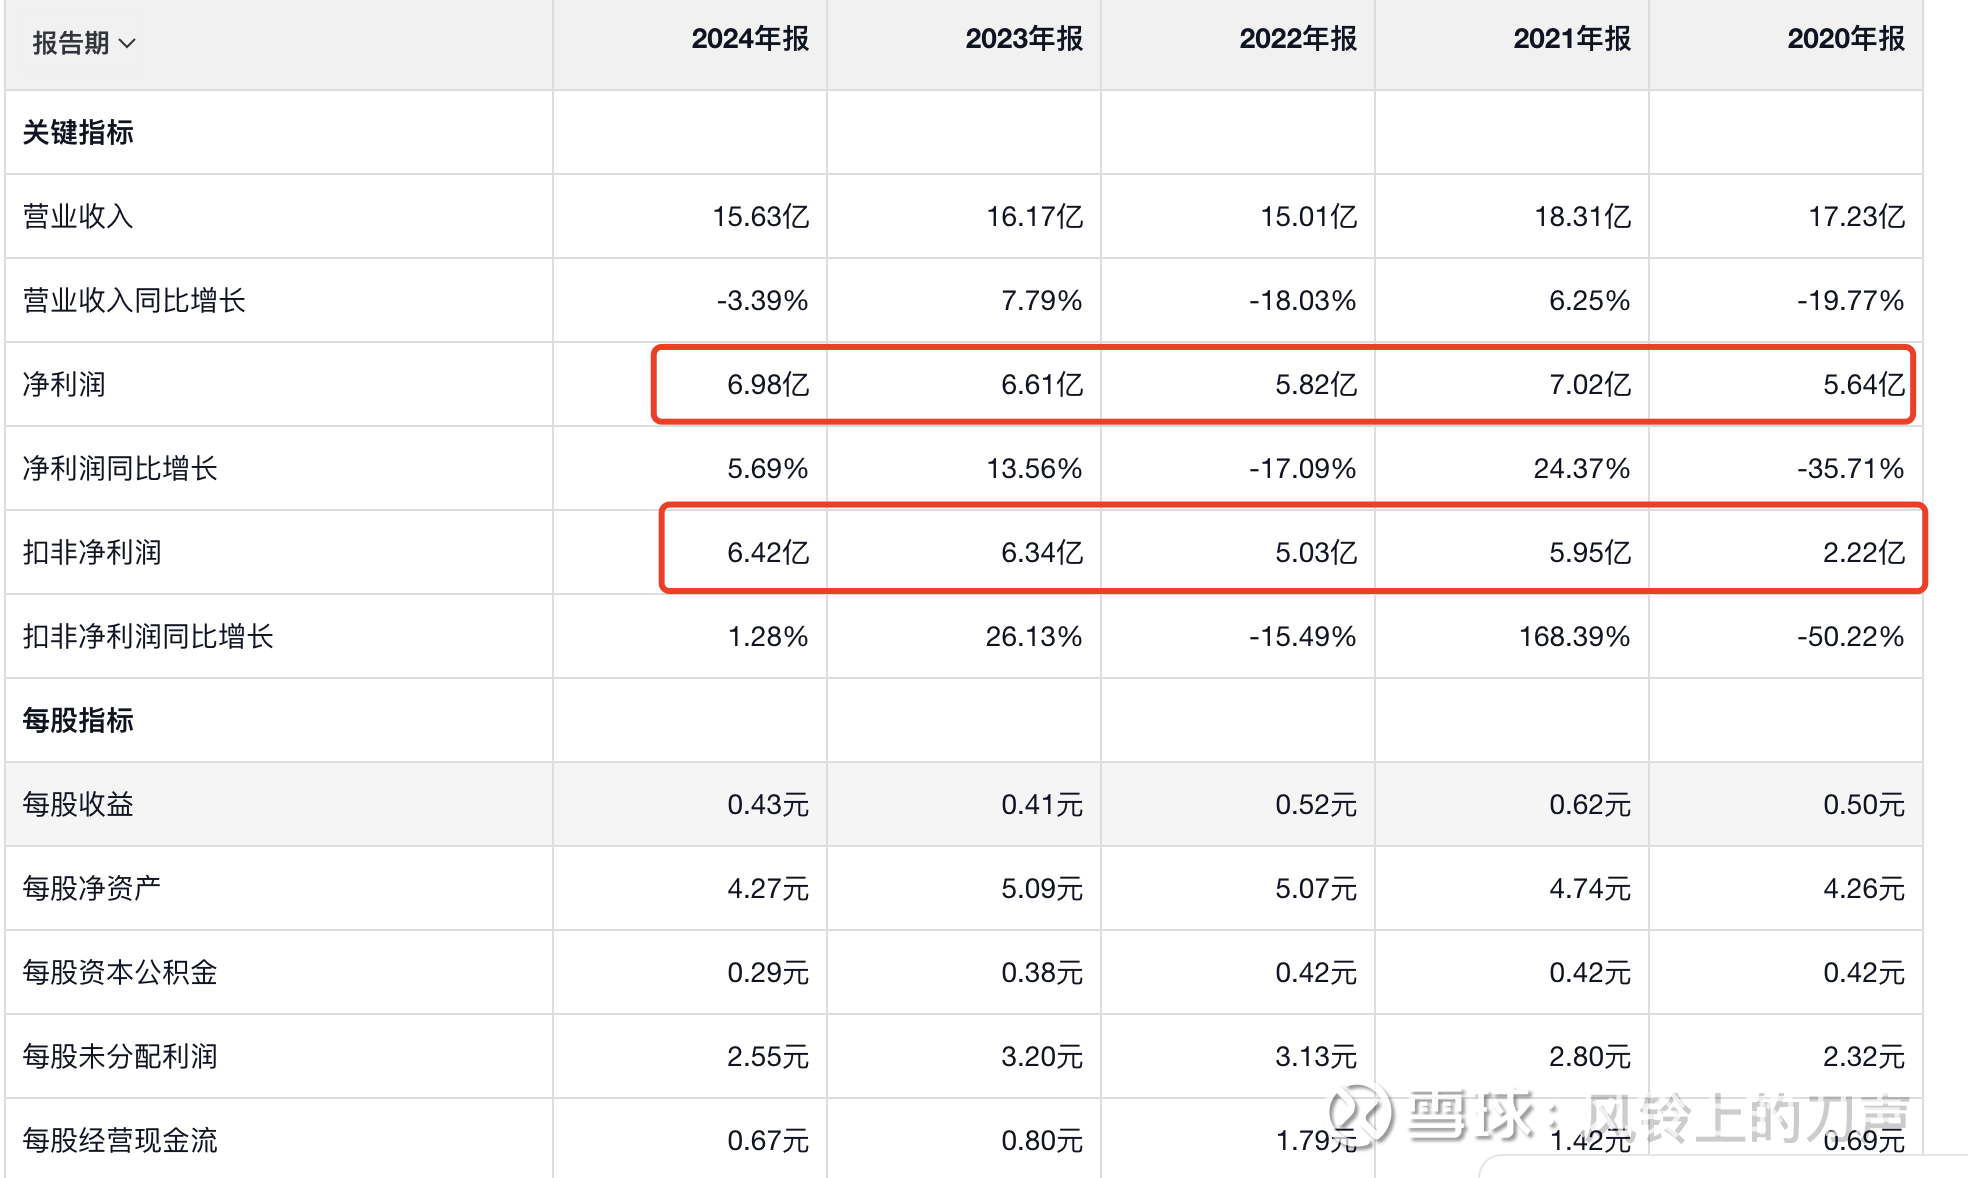Click the 2020年报 column header

(1845, 39)
